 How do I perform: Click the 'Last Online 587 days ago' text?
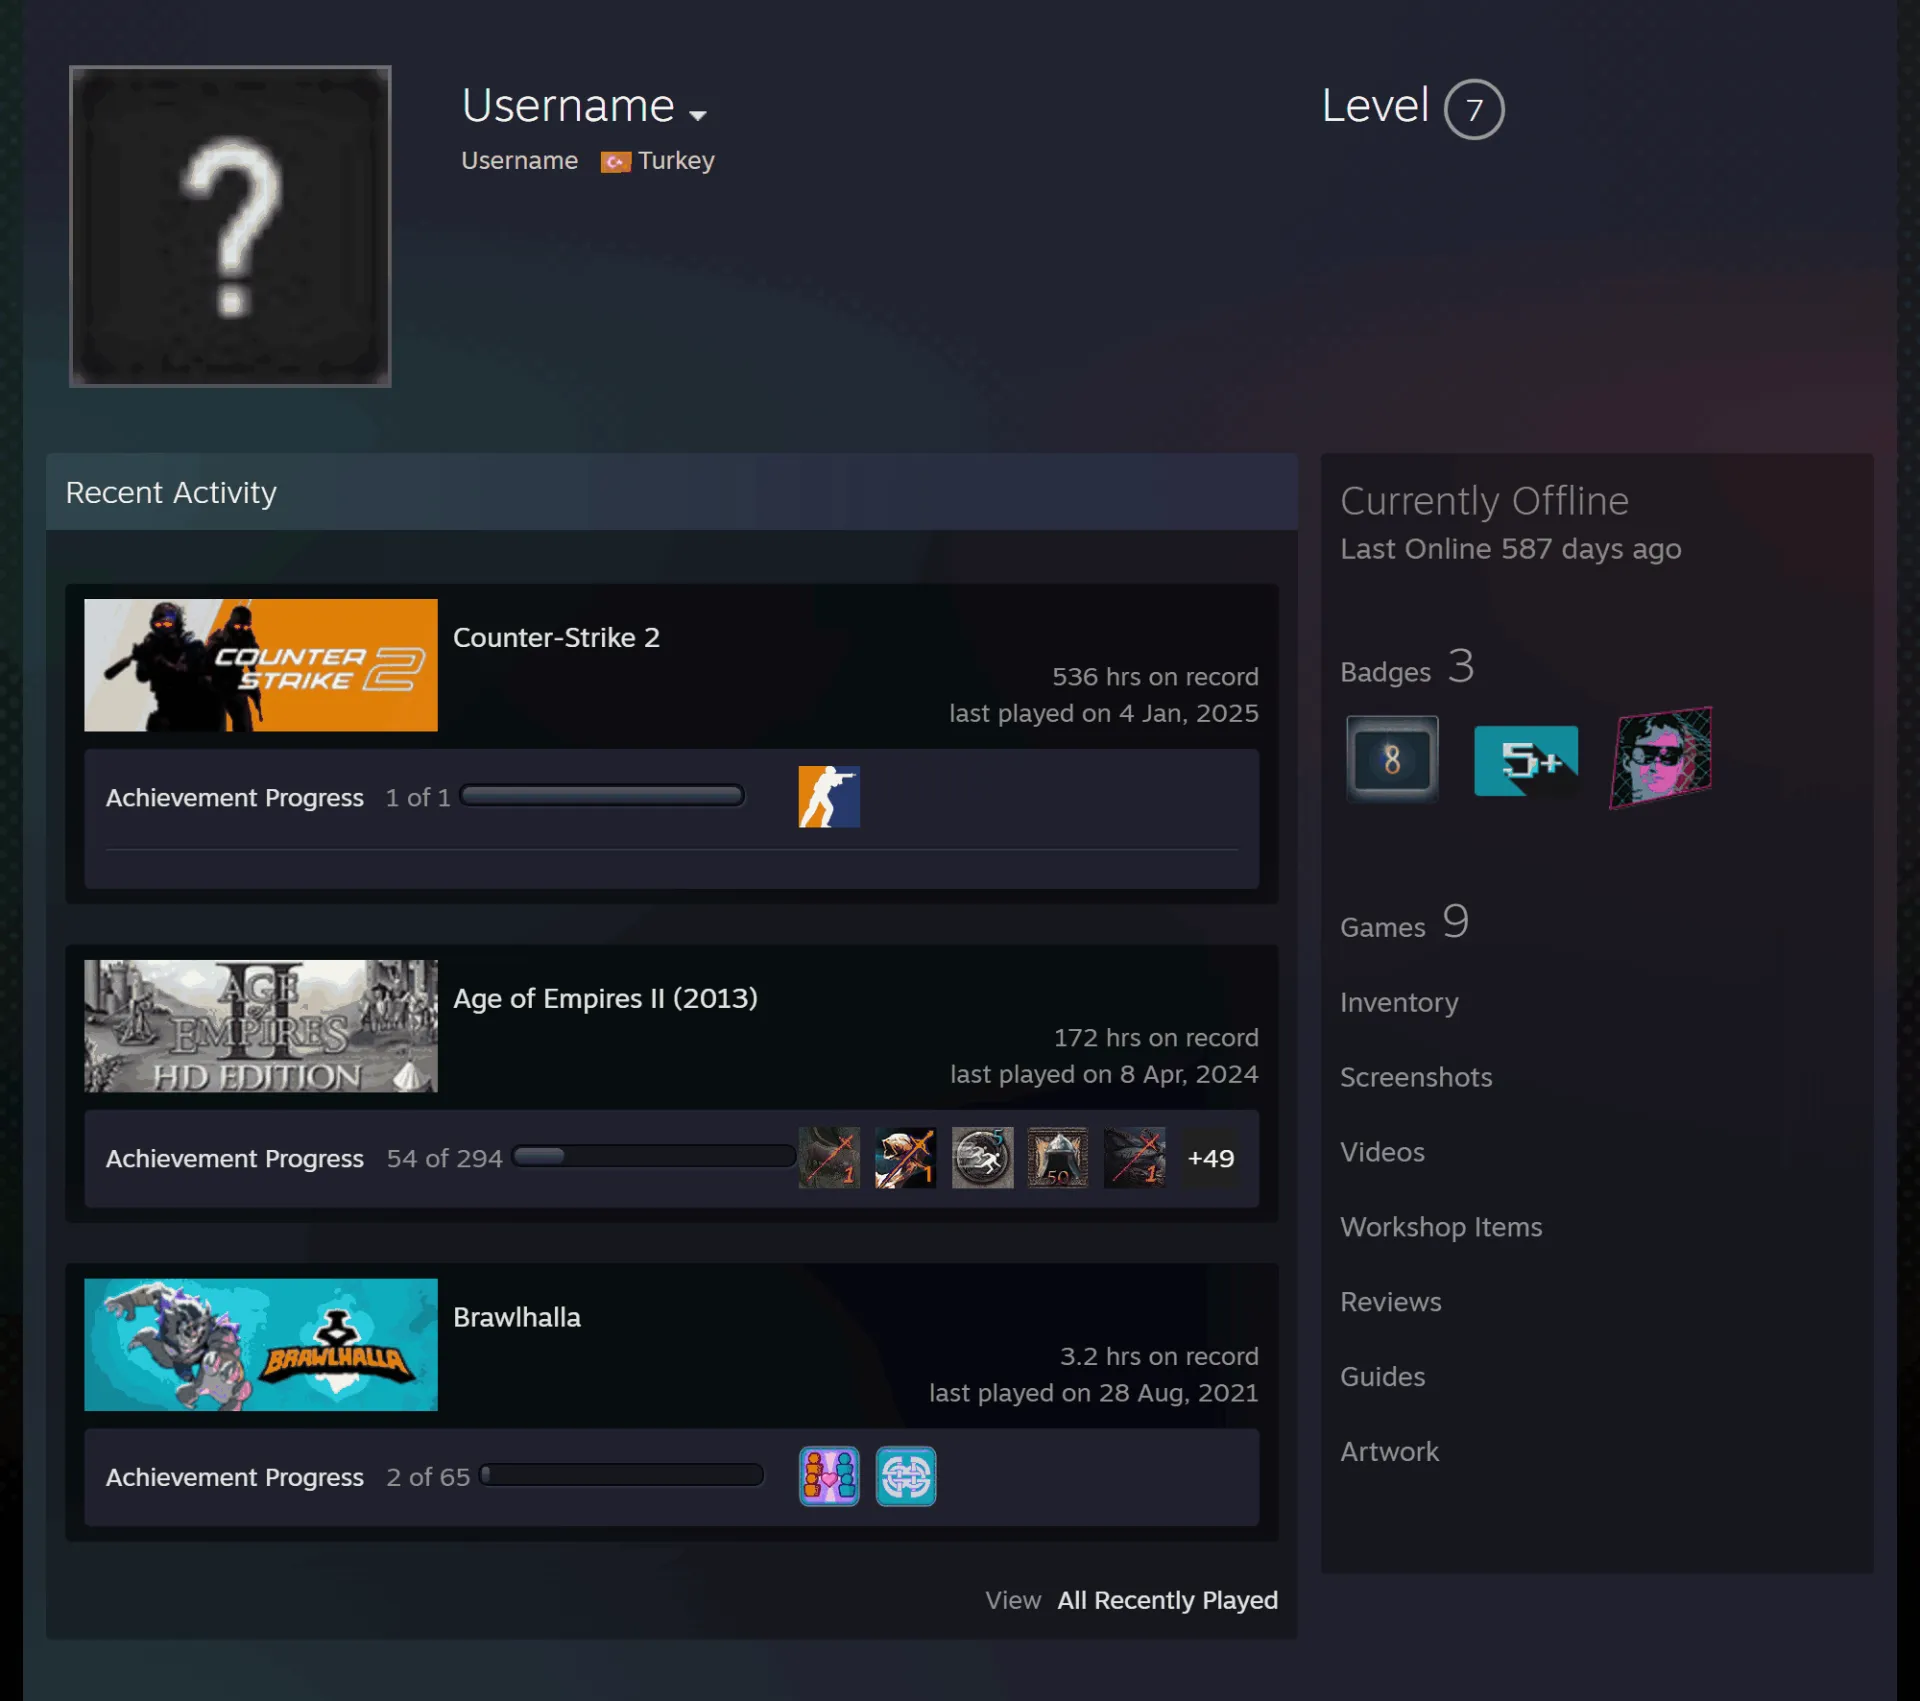pos(1510,549)
